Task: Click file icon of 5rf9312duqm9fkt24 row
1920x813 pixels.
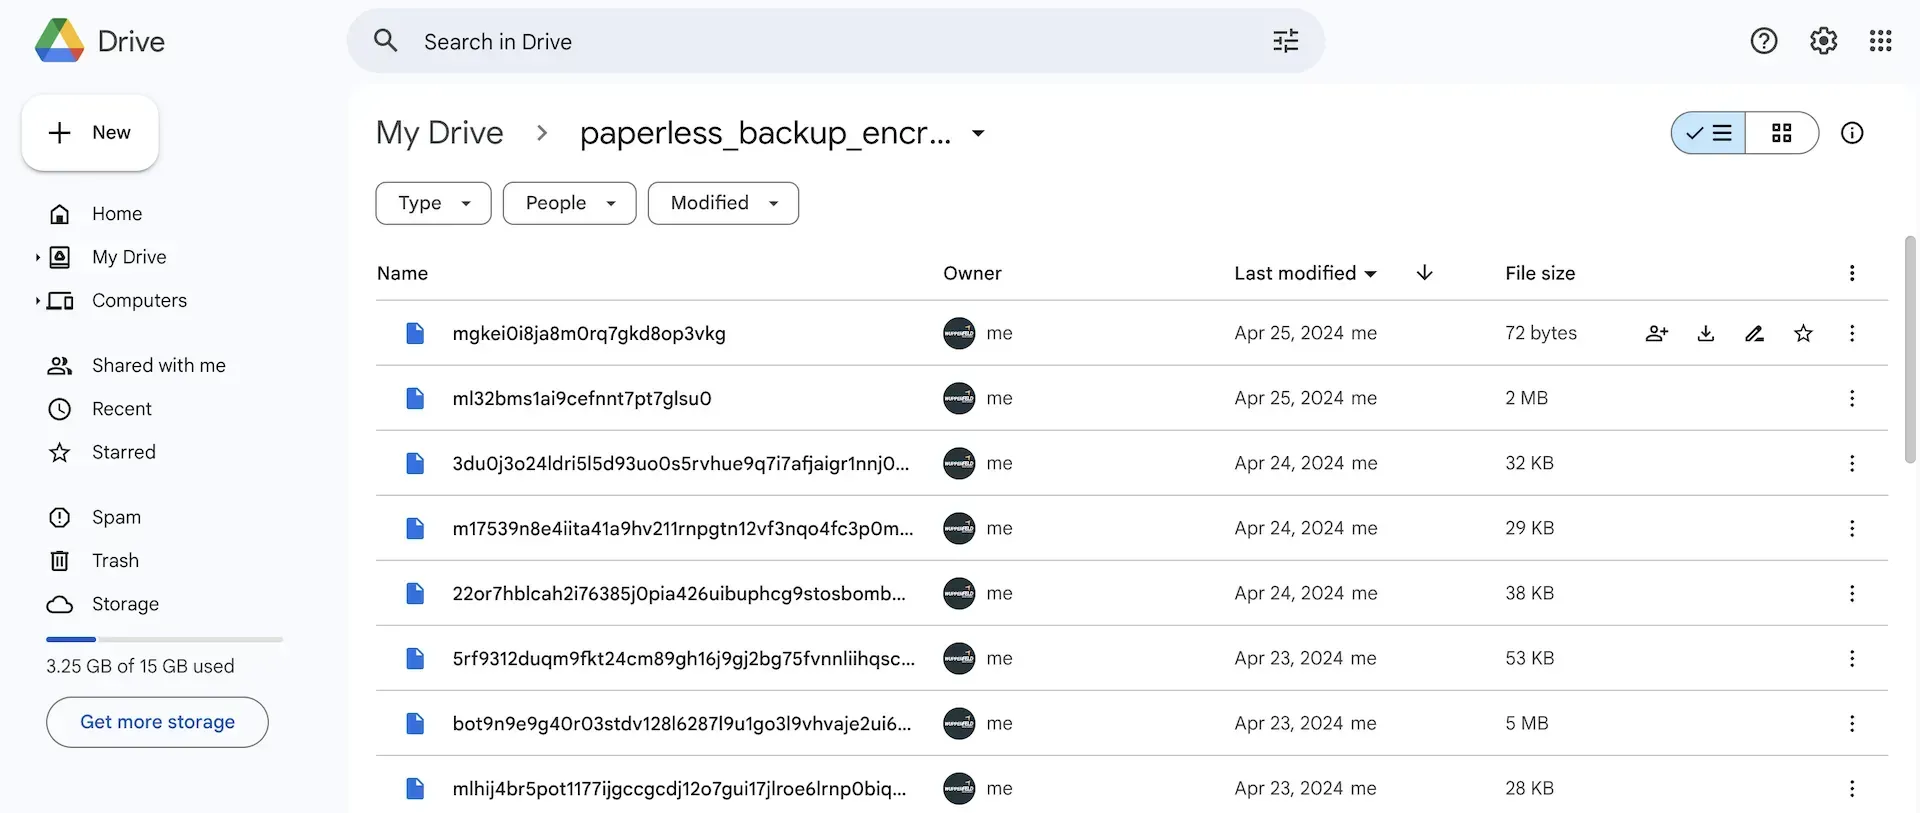Action: [415, 658]
